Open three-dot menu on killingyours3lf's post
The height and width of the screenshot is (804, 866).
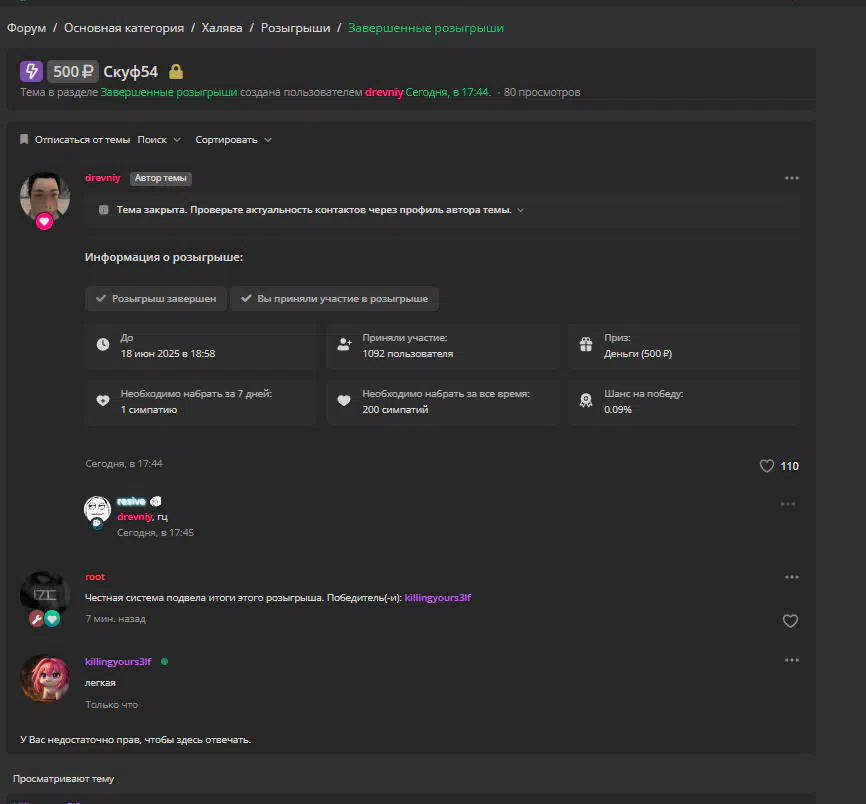(x=791, y=660)
